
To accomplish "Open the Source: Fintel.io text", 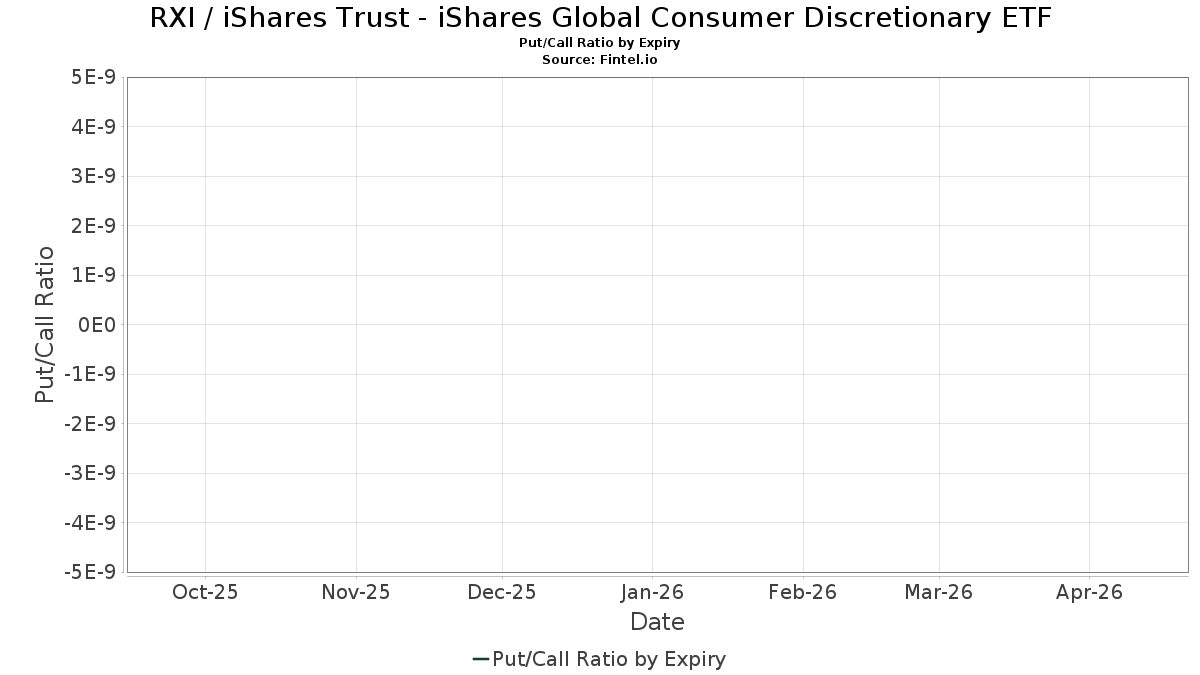I will click(x=600, y=59).
